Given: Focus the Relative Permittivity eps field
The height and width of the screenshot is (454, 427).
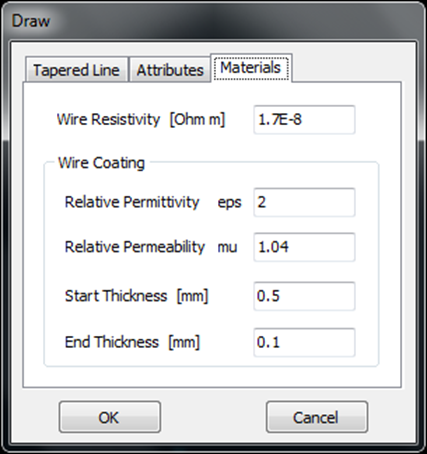Looking at the screenshot, I should pos(304,202).
